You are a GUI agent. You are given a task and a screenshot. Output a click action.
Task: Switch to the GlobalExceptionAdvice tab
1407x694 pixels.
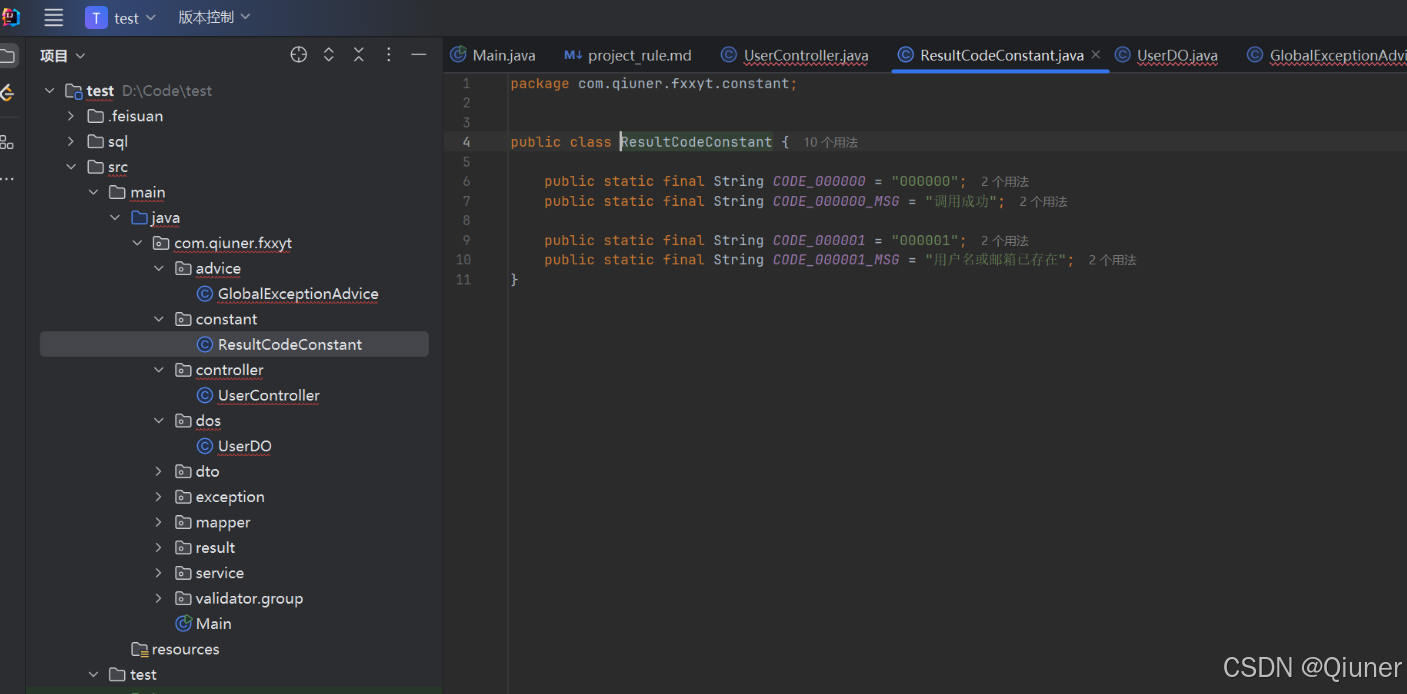pyautogui.click(x=1326, y=55)
